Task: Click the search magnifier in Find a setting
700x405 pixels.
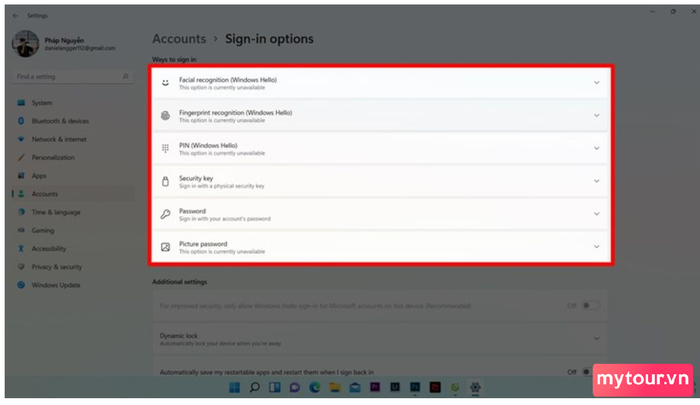Action: click(125, 77)
